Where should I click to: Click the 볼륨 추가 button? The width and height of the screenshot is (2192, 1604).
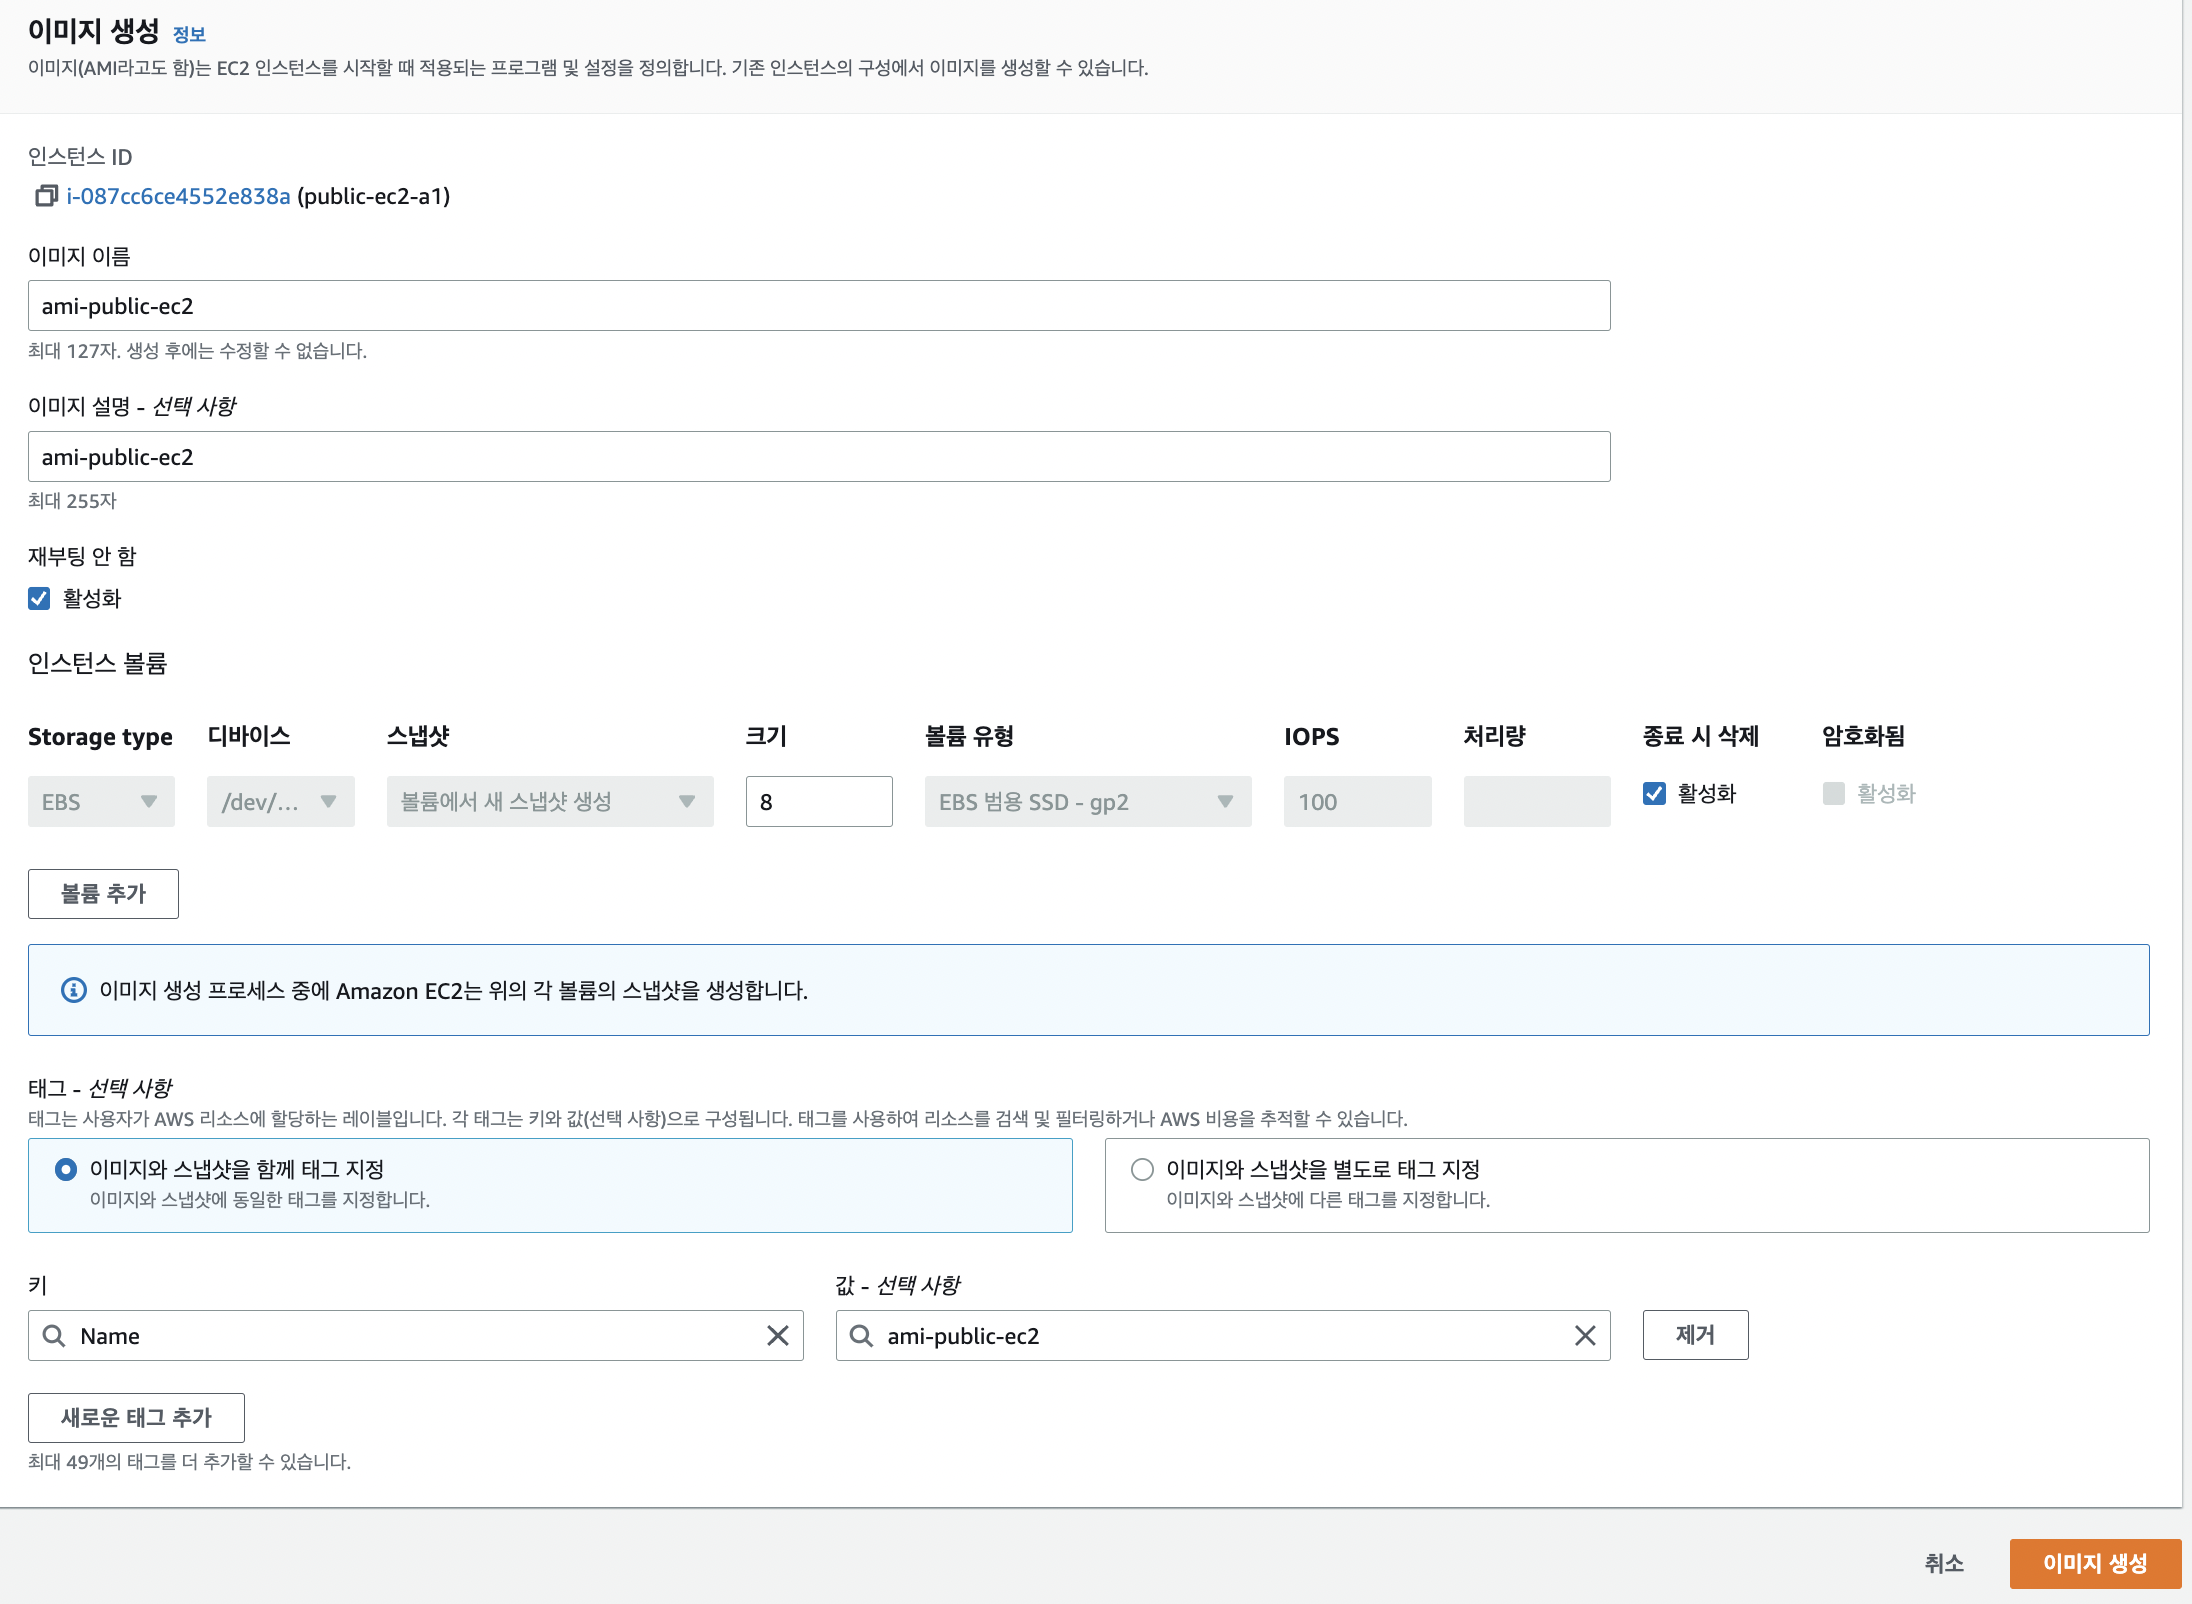(103, 894)
